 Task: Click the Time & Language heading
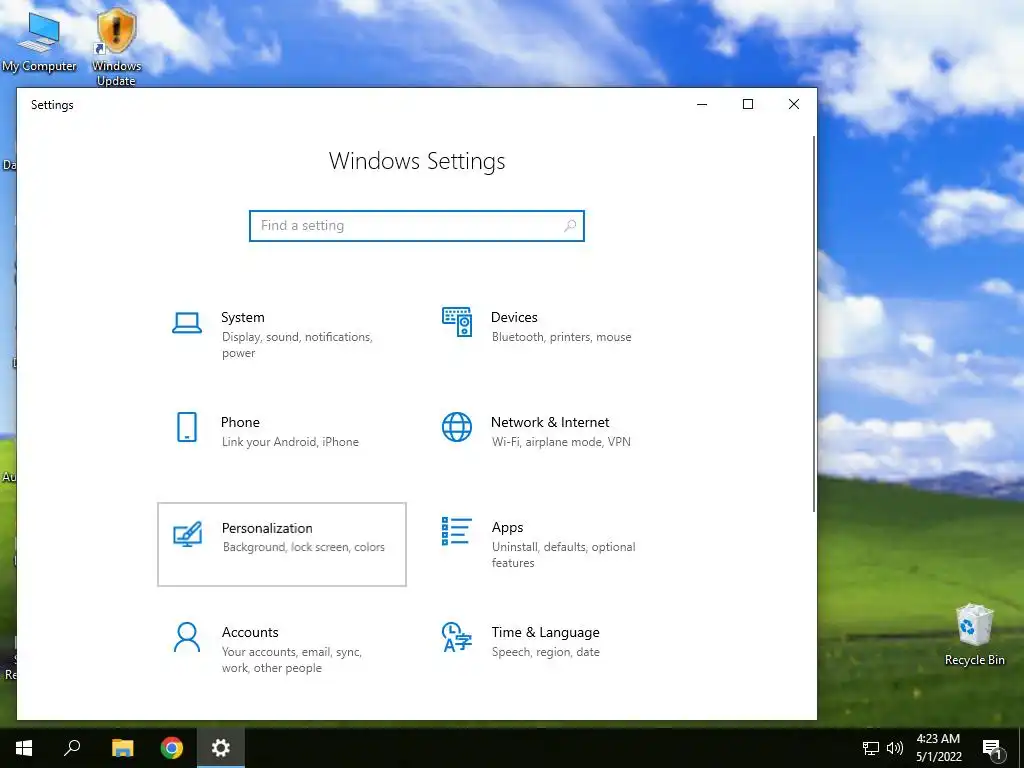click(x=545, y=632)
